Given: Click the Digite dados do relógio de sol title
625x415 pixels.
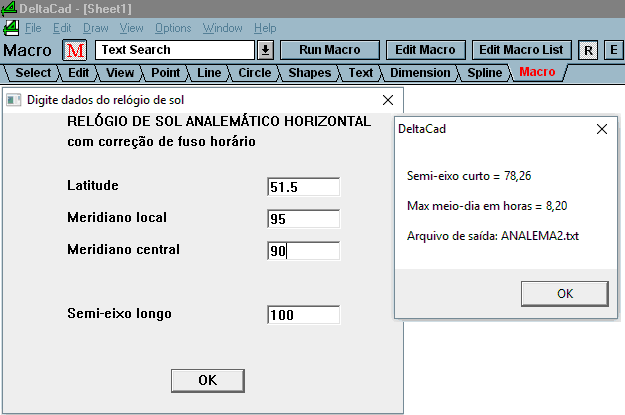Looking at the screenshot, I should click(105, 100).
